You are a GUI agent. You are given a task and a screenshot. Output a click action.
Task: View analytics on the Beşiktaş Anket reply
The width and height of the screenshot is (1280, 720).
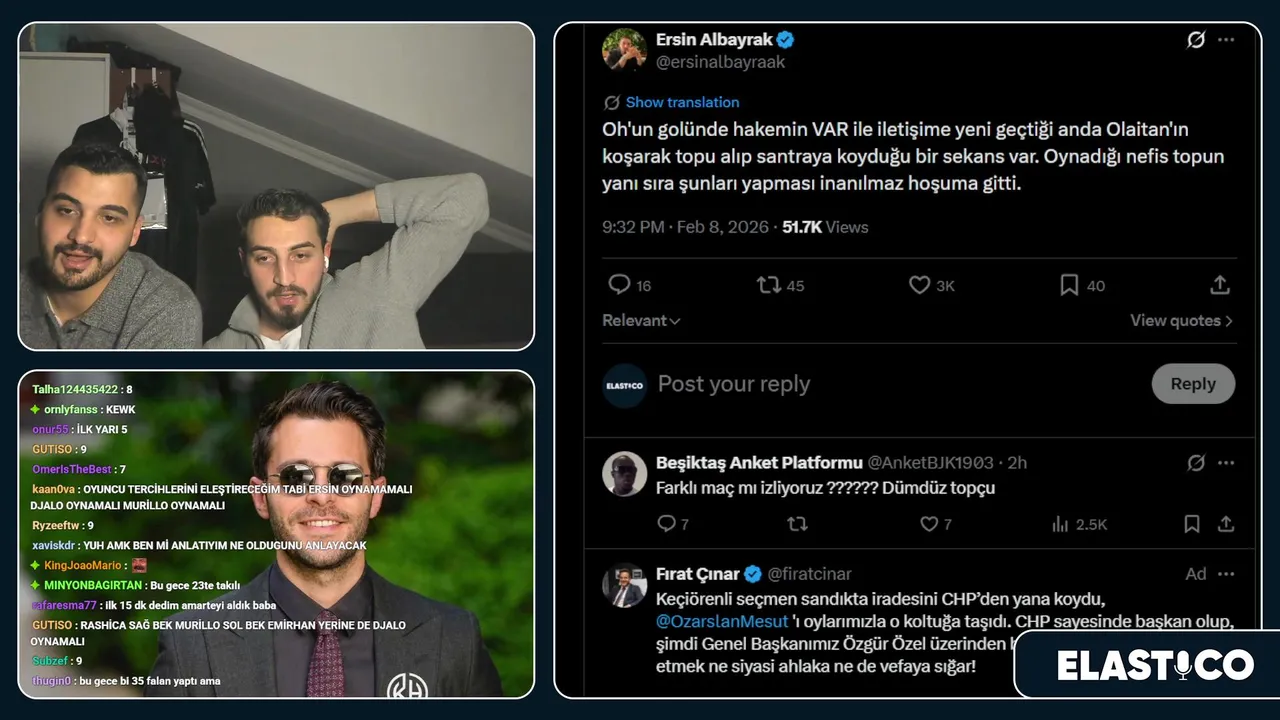point(1061,524)
